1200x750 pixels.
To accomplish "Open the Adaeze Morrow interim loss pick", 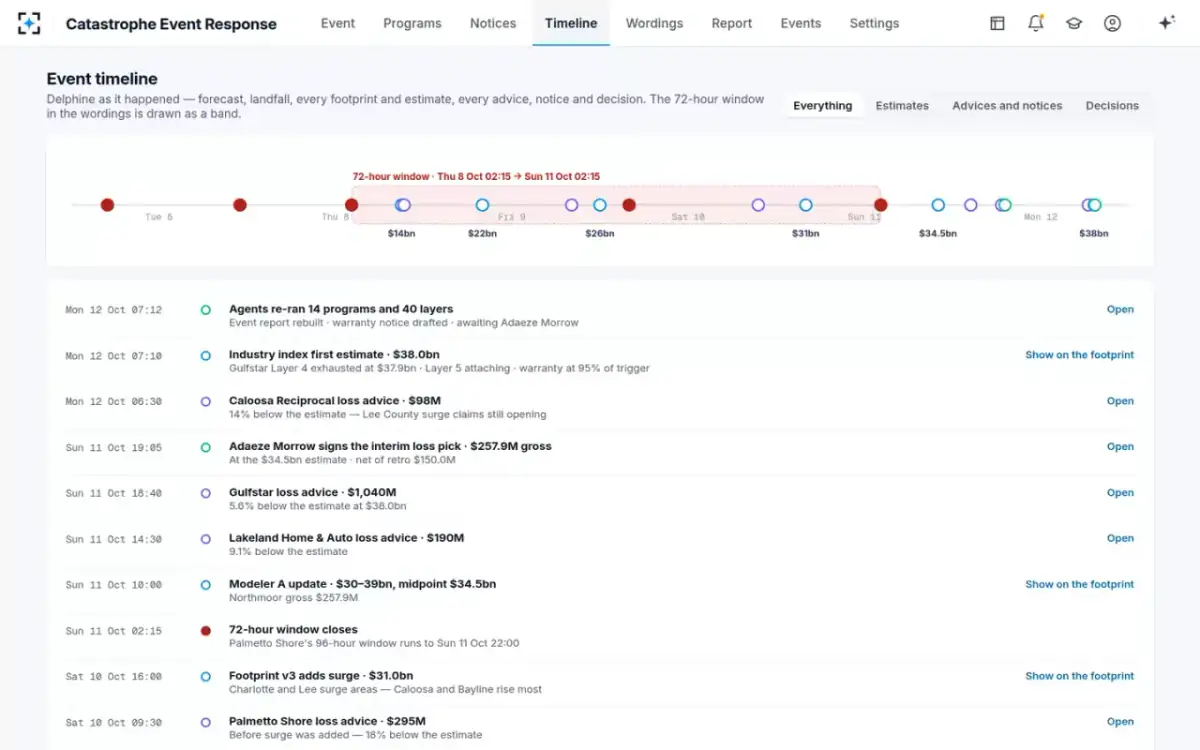I will point(1120,447).
